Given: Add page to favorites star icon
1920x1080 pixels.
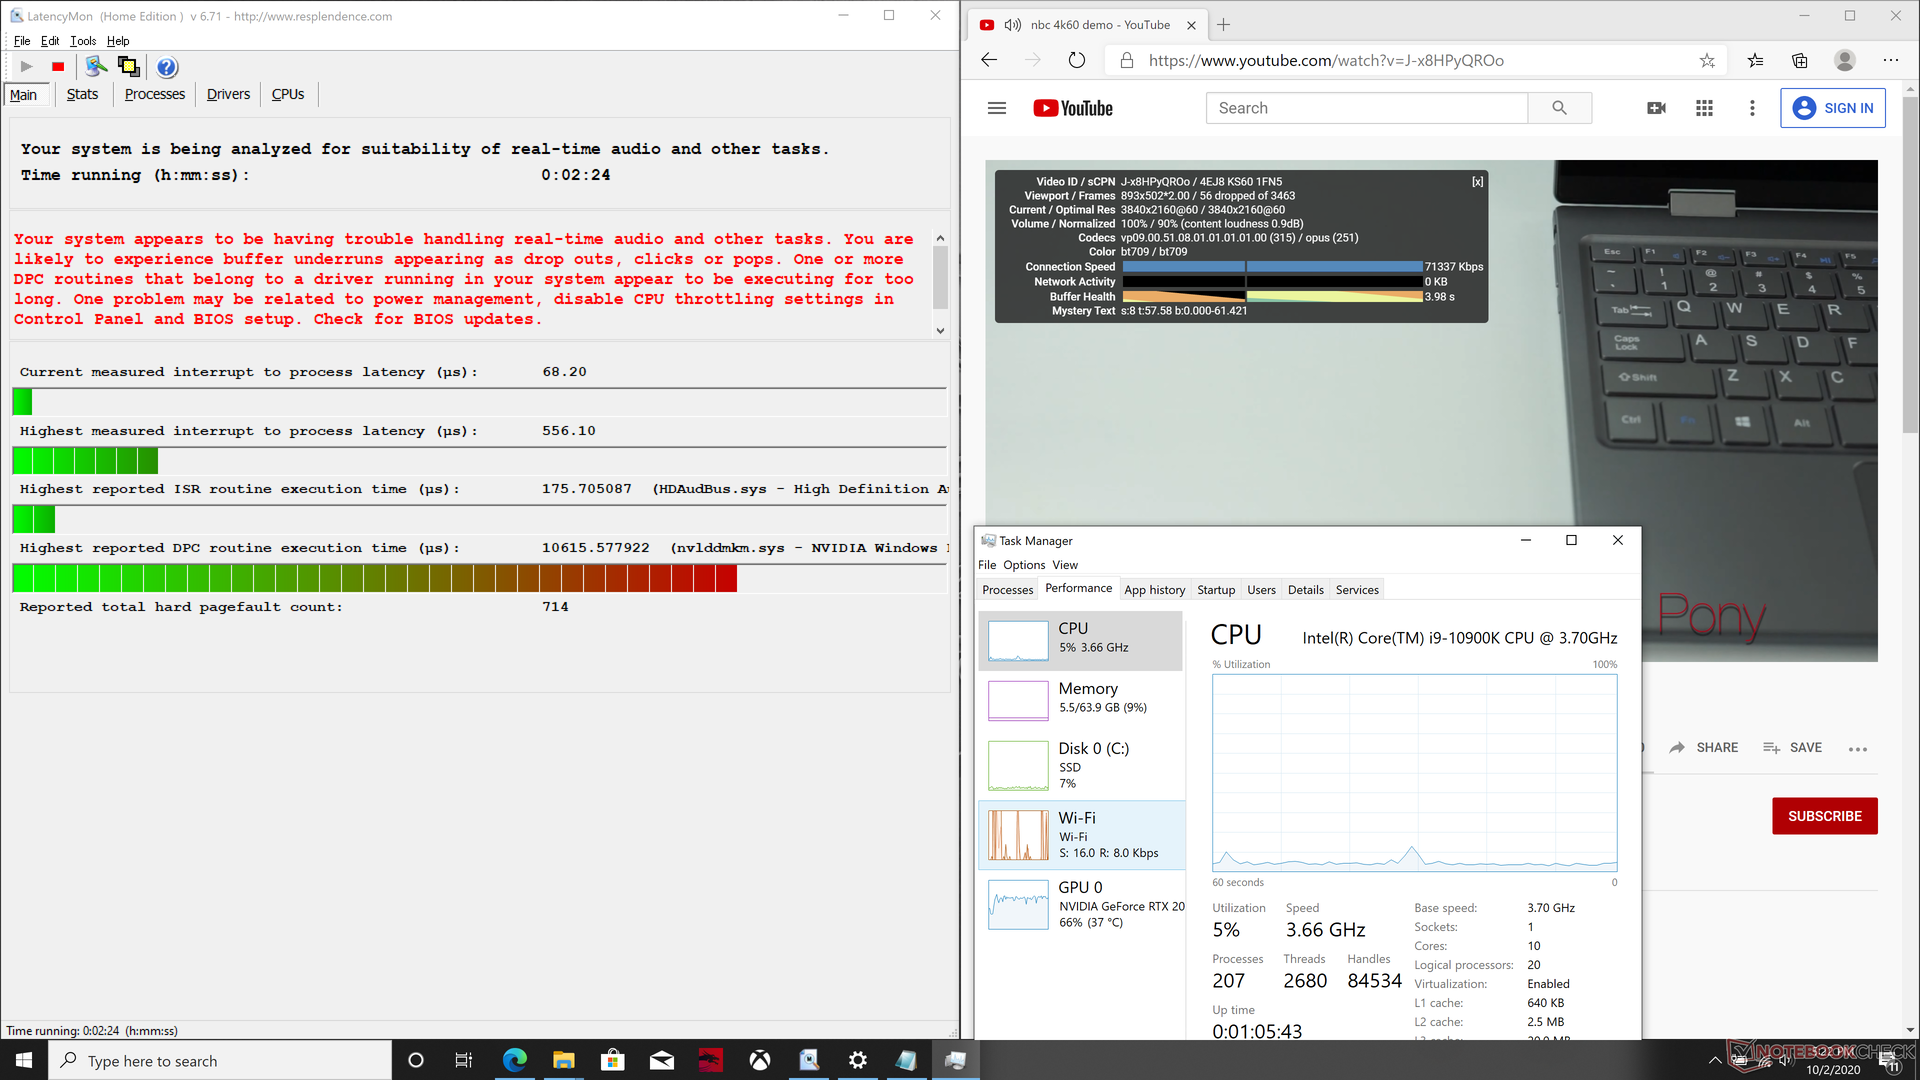Looking at the screenshot, I should click(1707, 60).
